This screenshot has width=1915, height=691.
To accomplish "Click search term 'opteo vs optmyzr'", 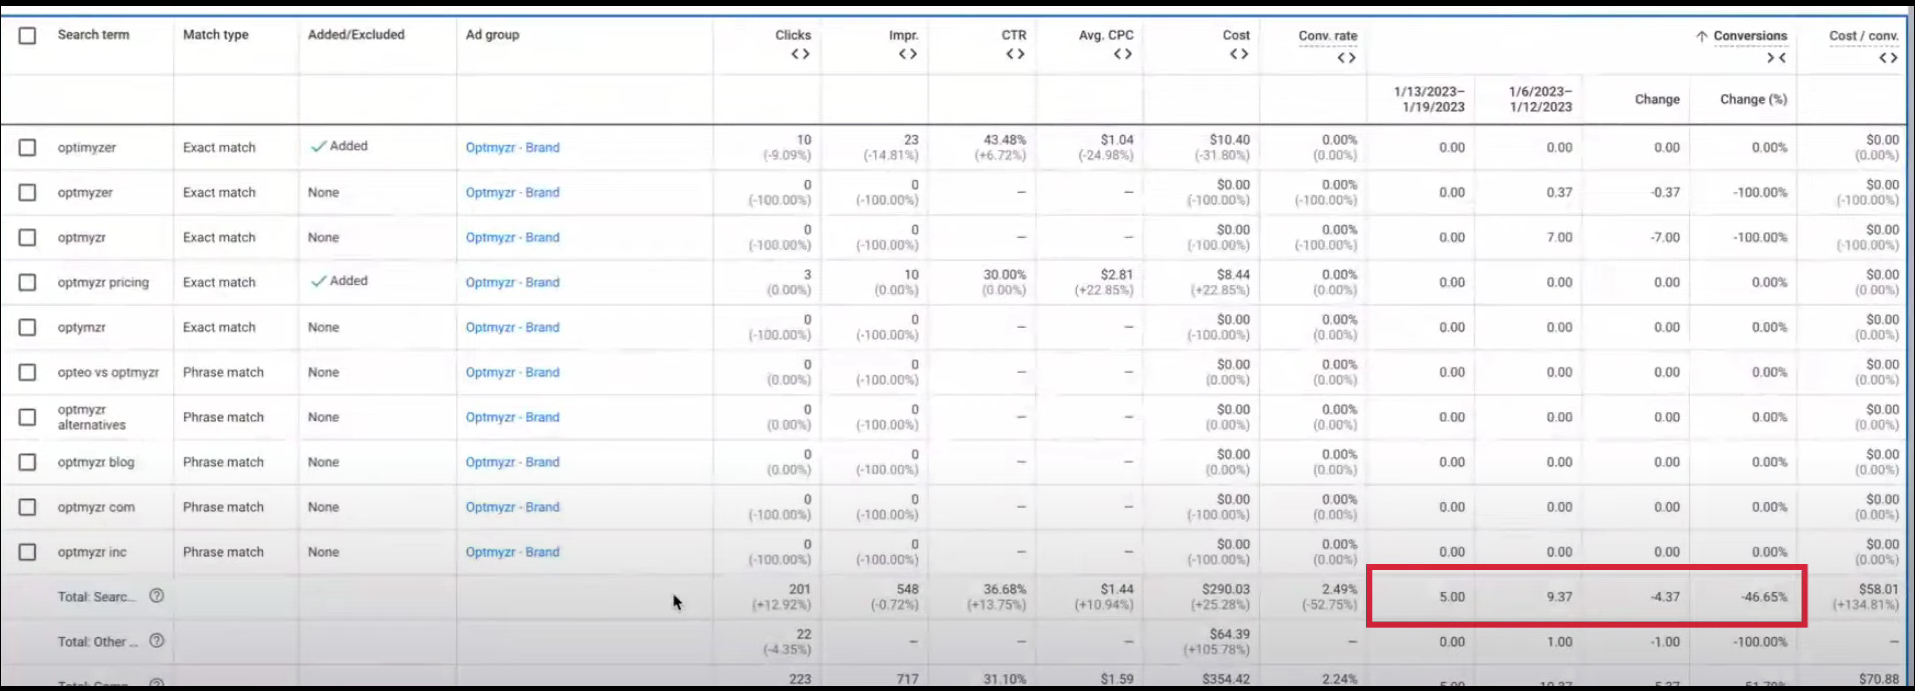I will click(x=108, y=372).
